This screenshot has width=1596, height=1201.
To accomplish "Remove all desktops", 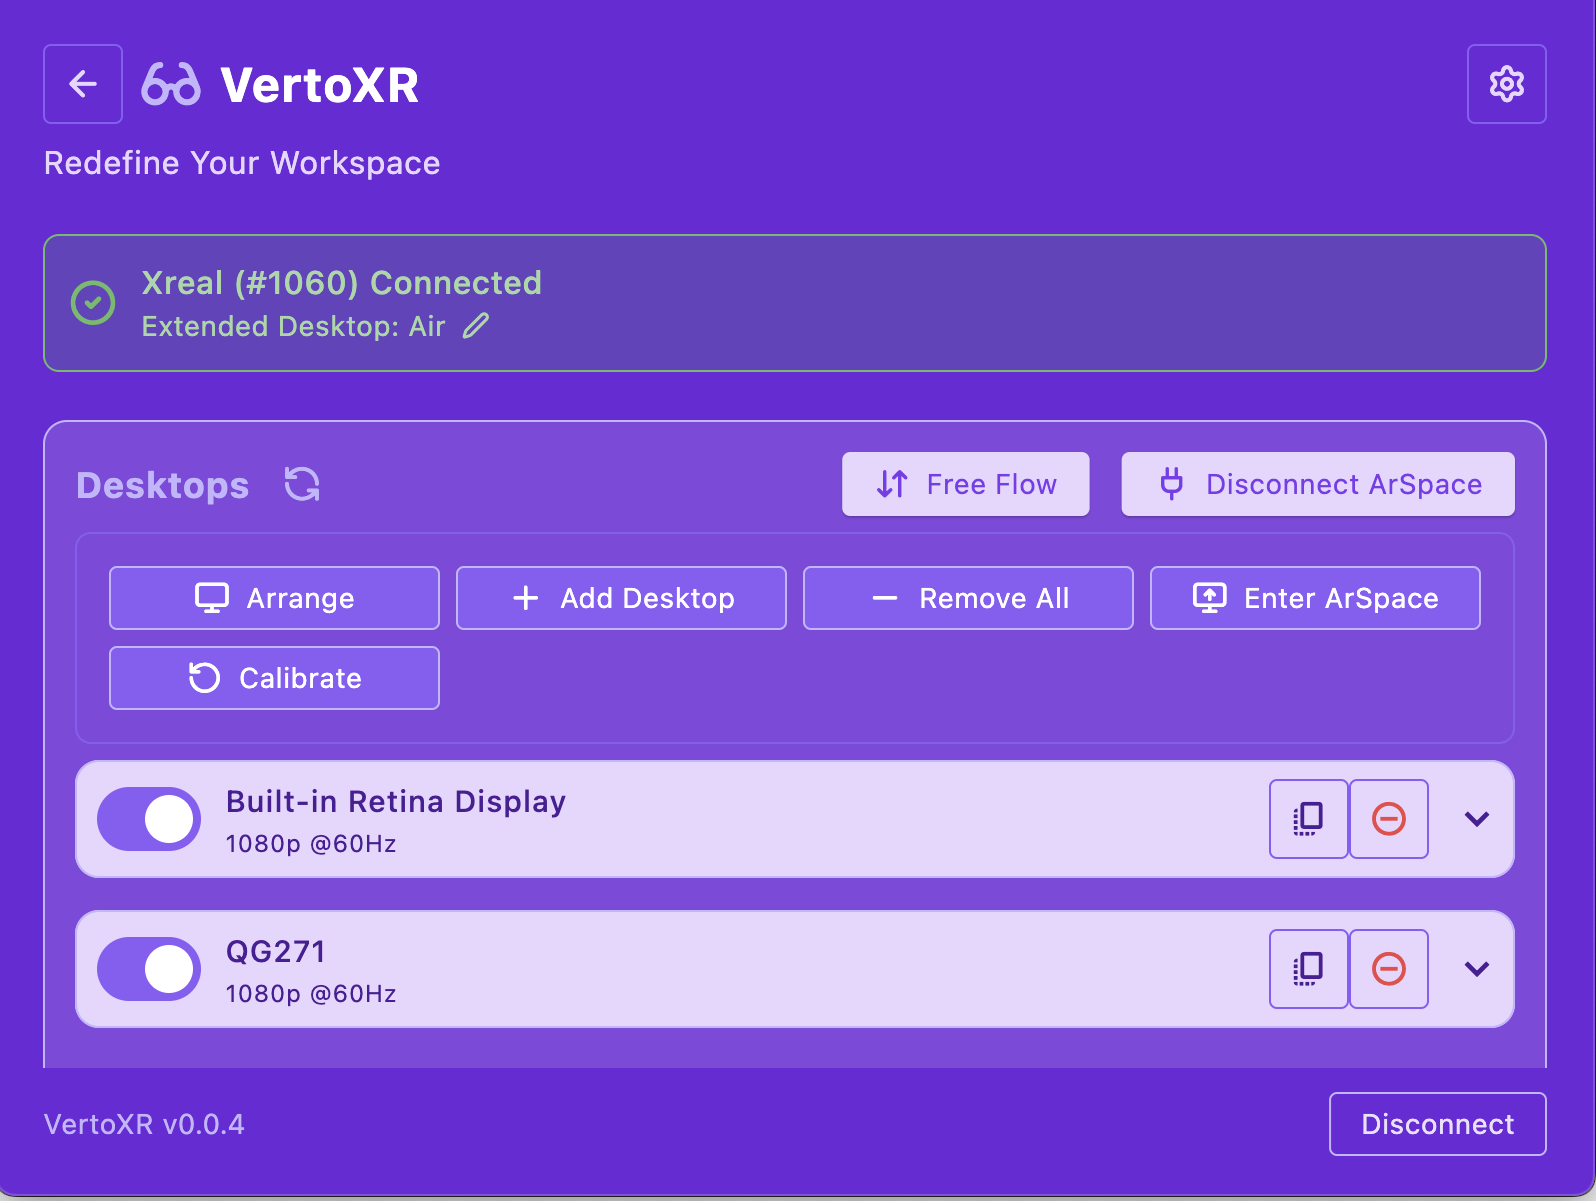I will (x=968, y=598).
